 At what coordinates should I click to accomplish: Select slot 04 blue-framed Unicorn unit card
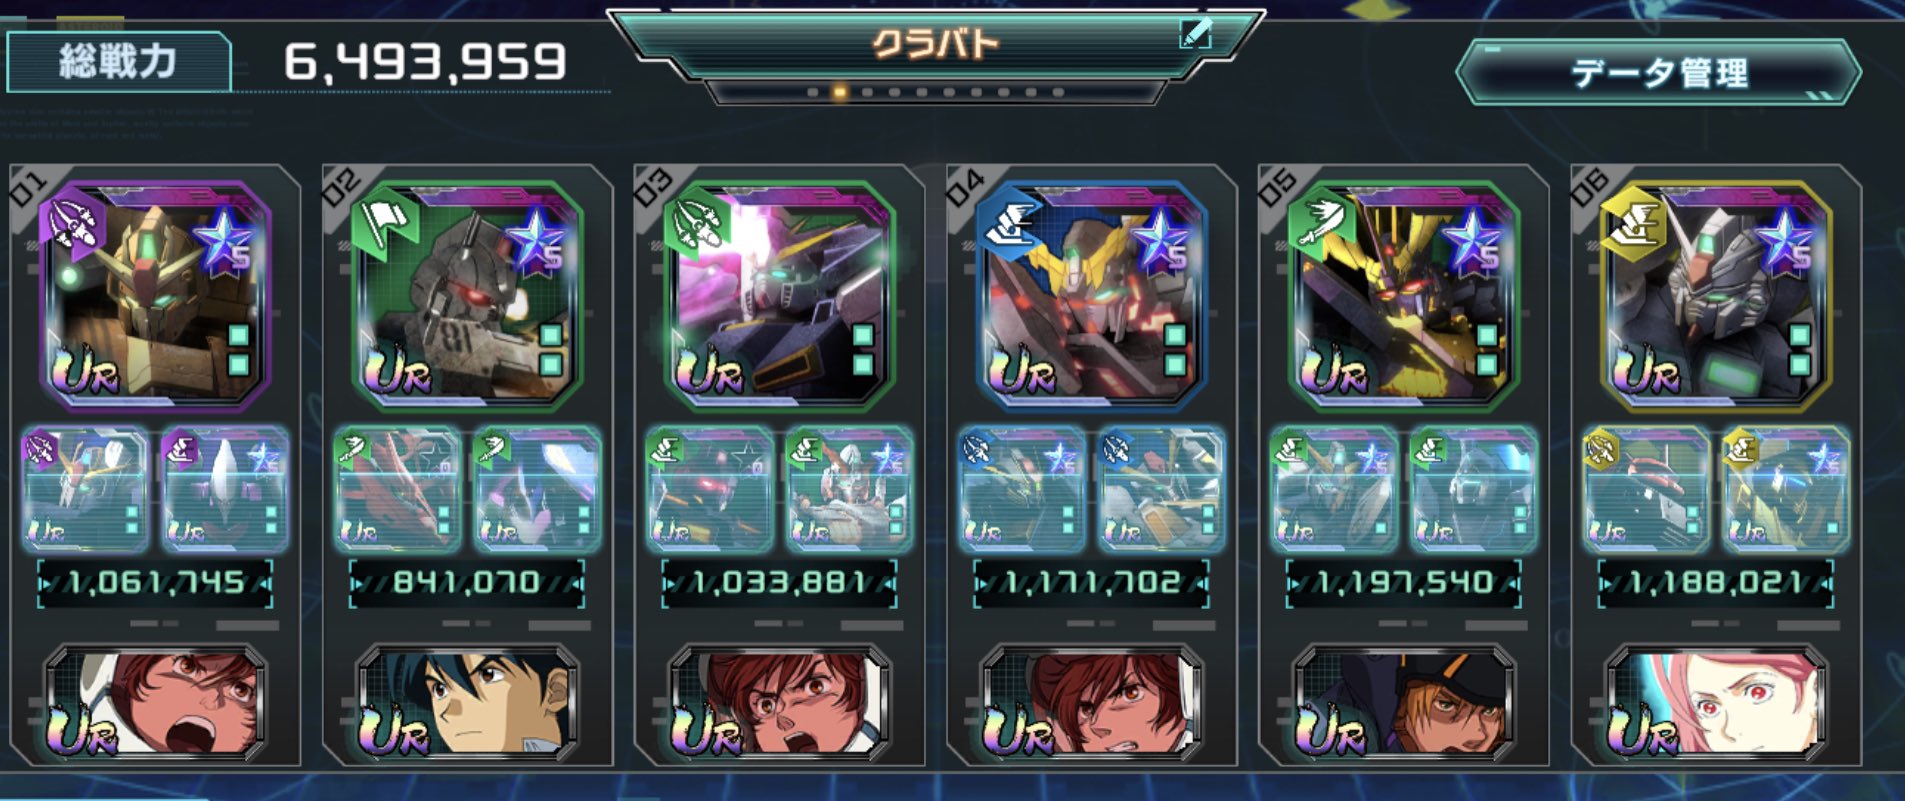coord(1091,296)
